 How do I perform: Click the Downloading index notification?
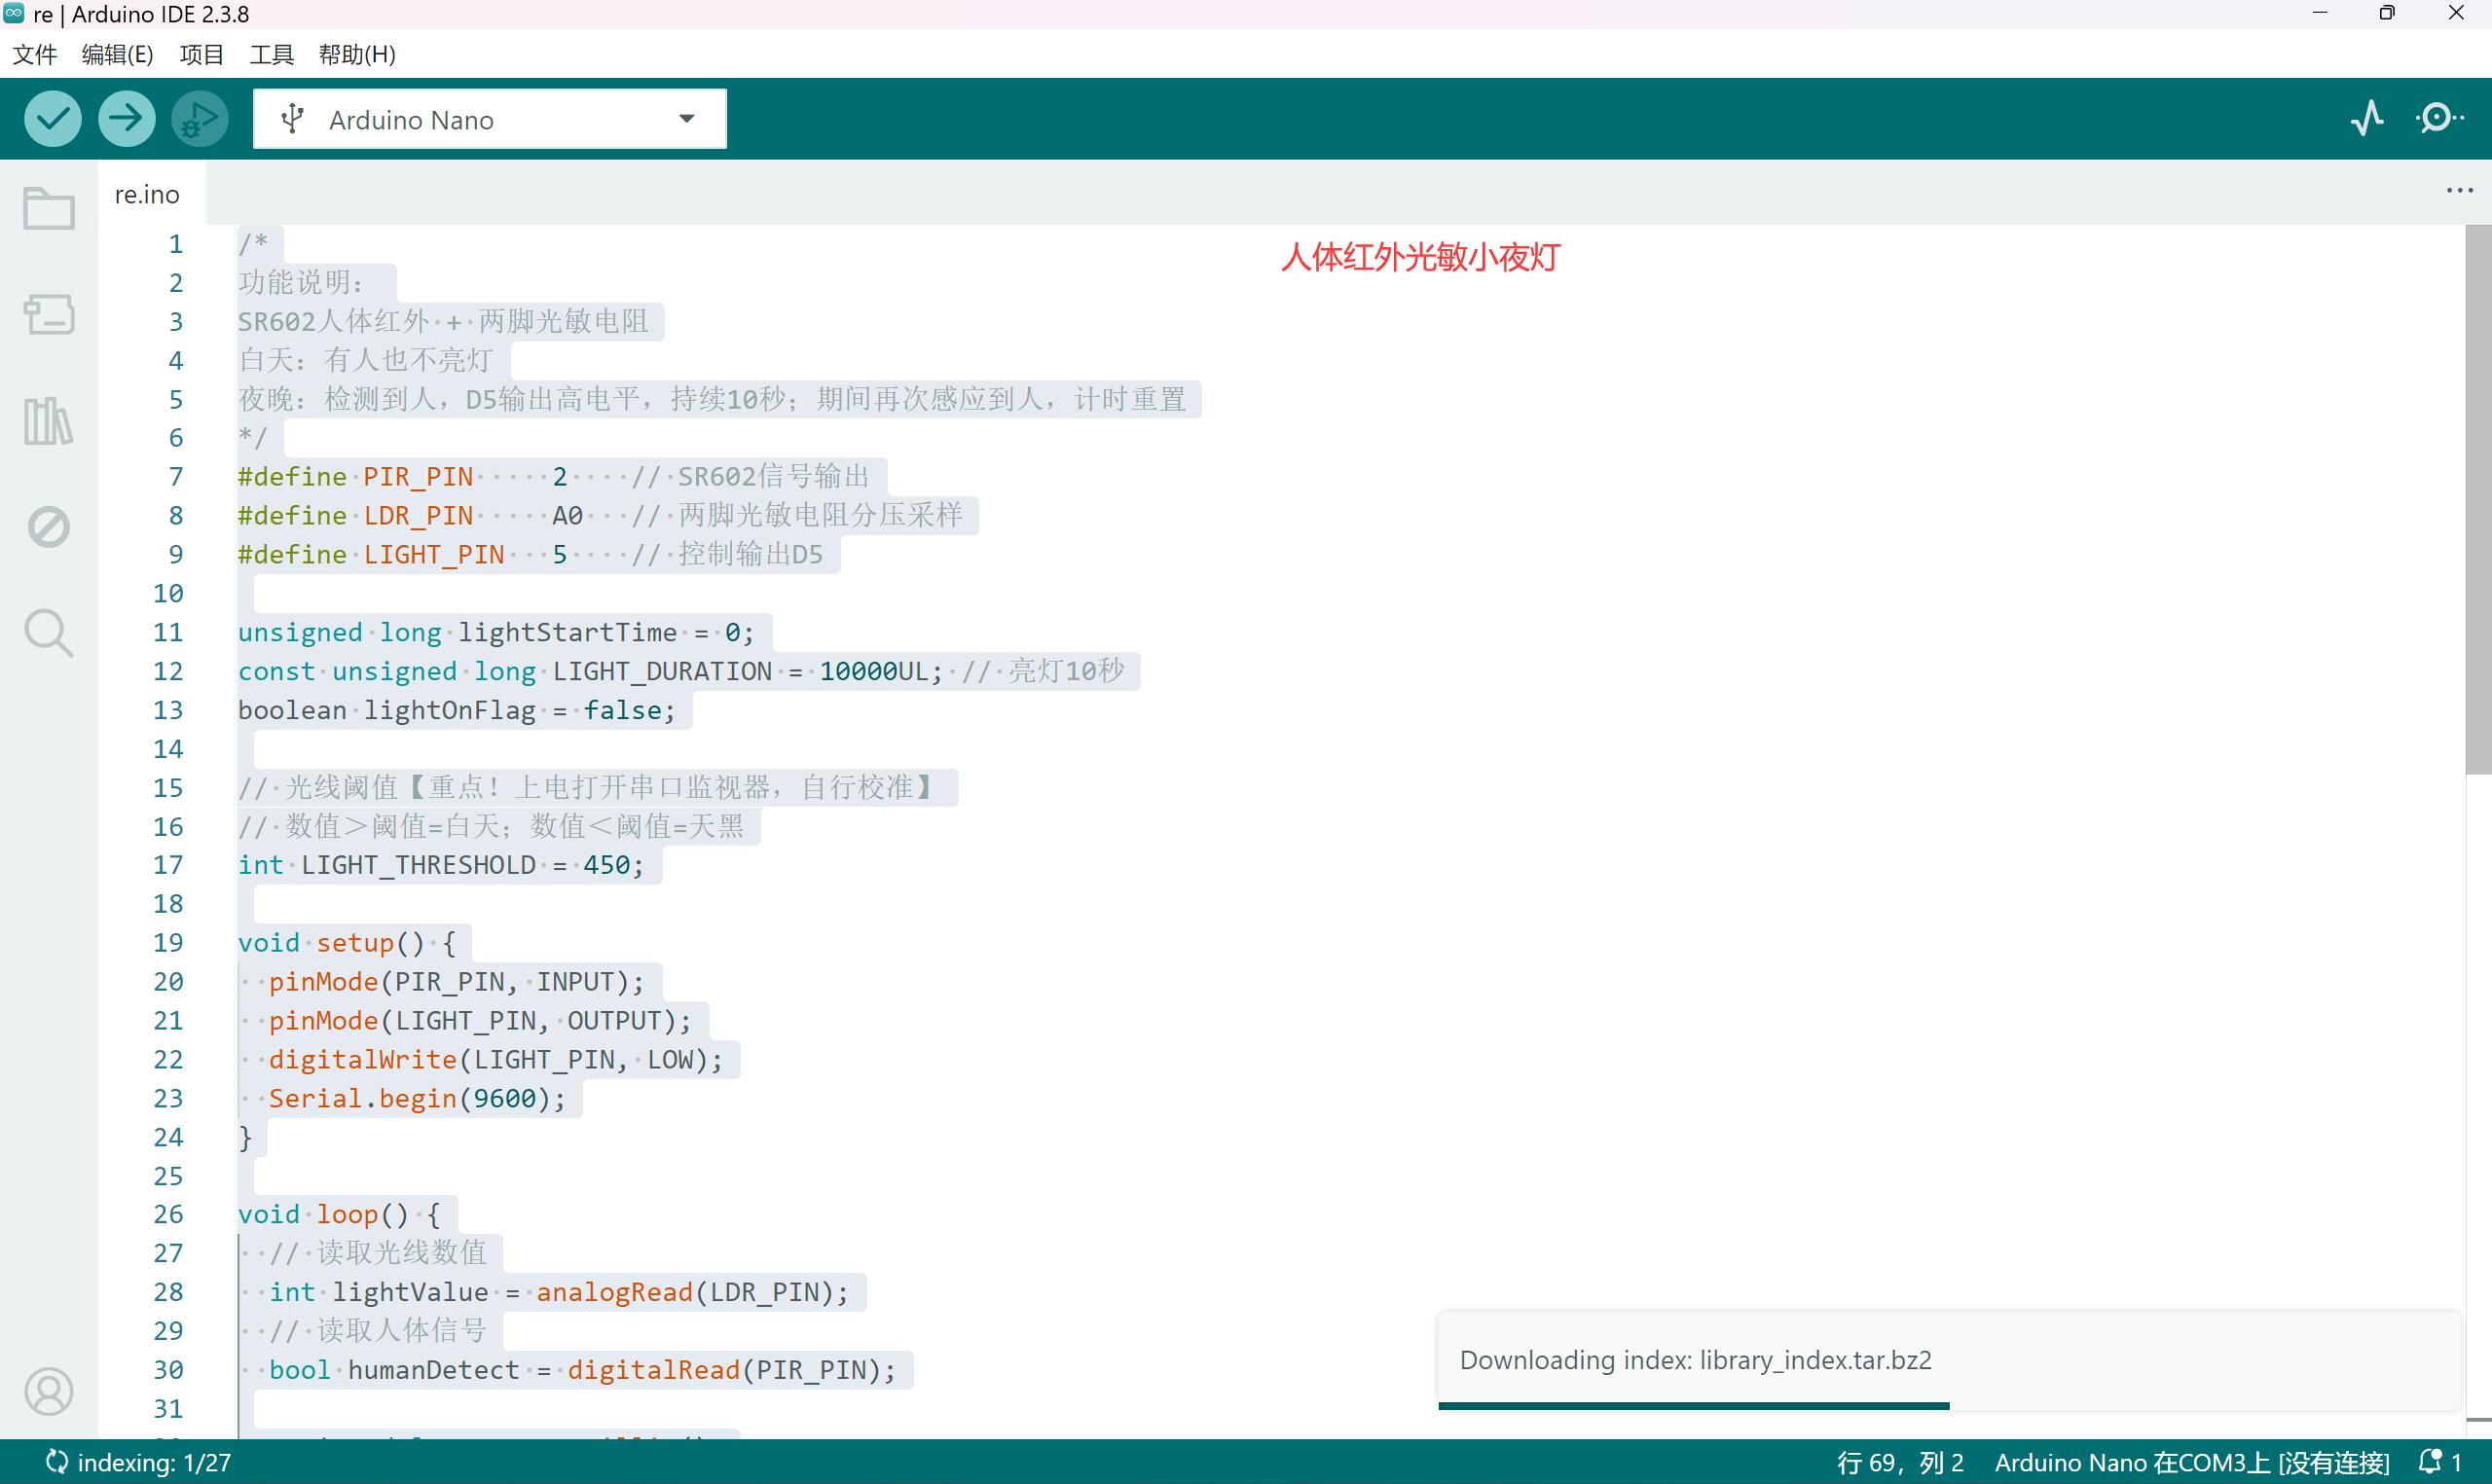(1948, 1360)
